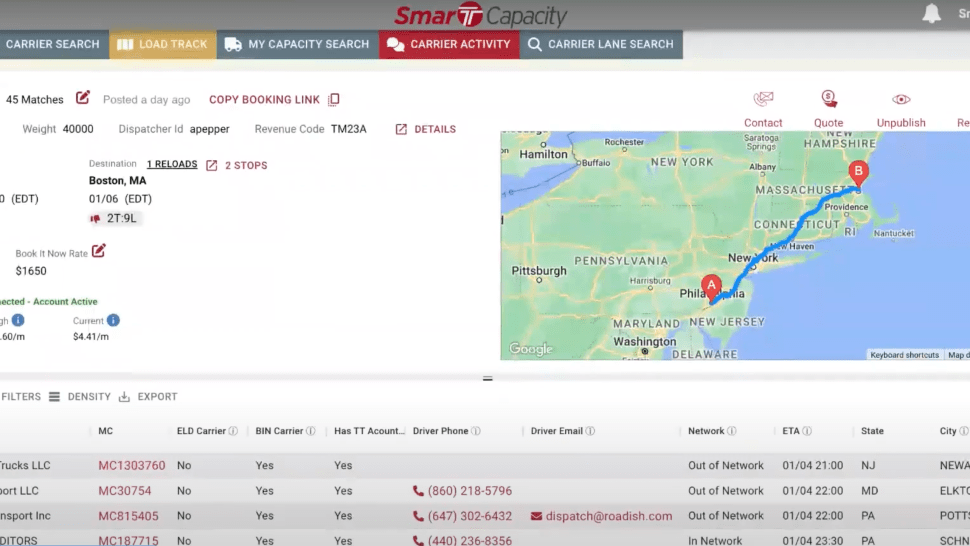Show ETA column info icon
The image size is (970, 546).
807,431
